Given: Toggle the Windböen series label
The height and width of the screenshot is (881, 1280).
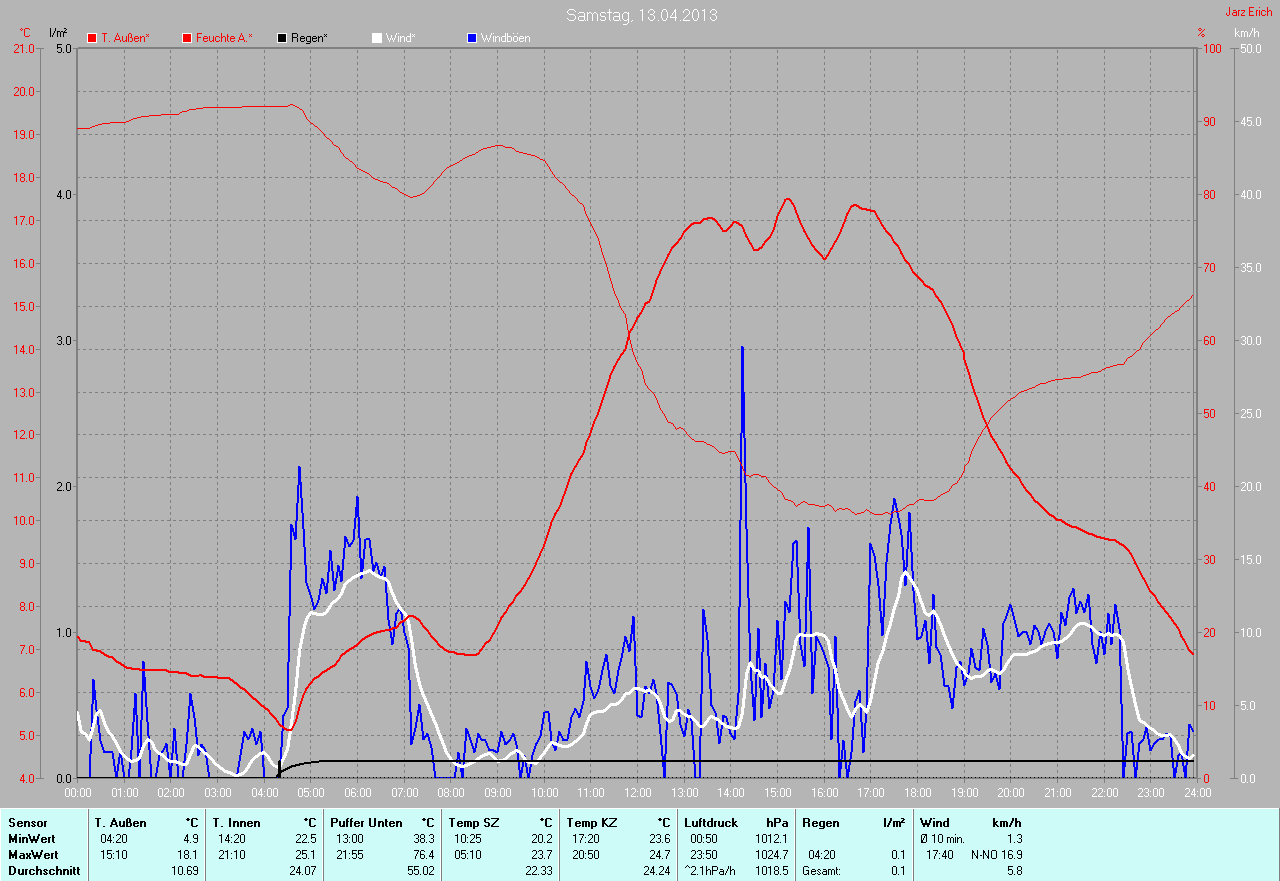Looking at the screenshot, I should (505, 38).
